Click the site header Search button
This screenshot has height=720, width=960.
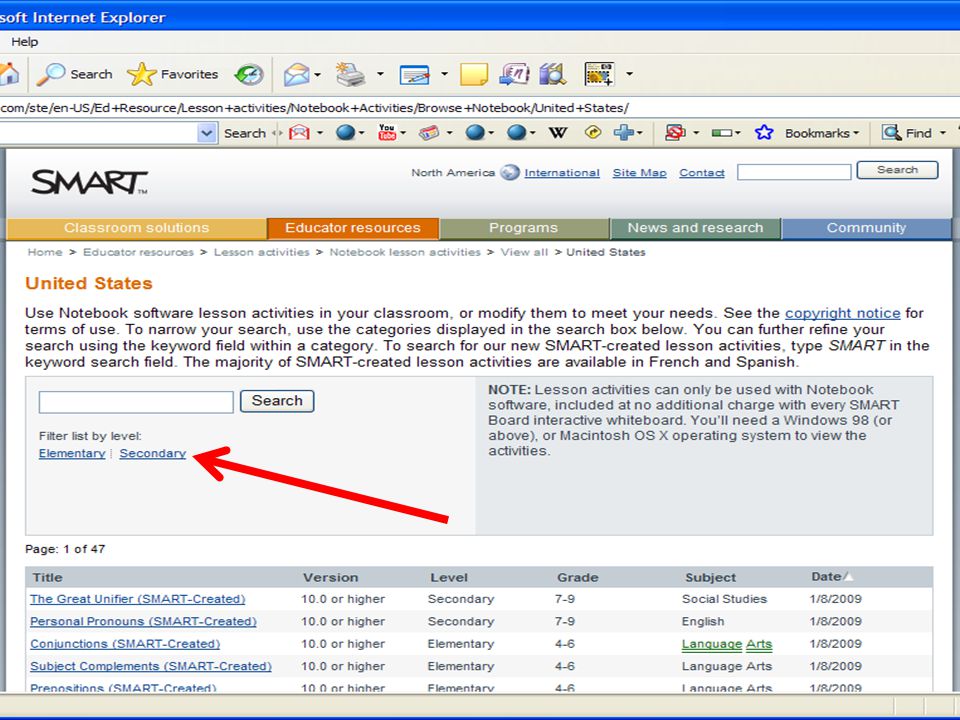(x=898, y=170)
